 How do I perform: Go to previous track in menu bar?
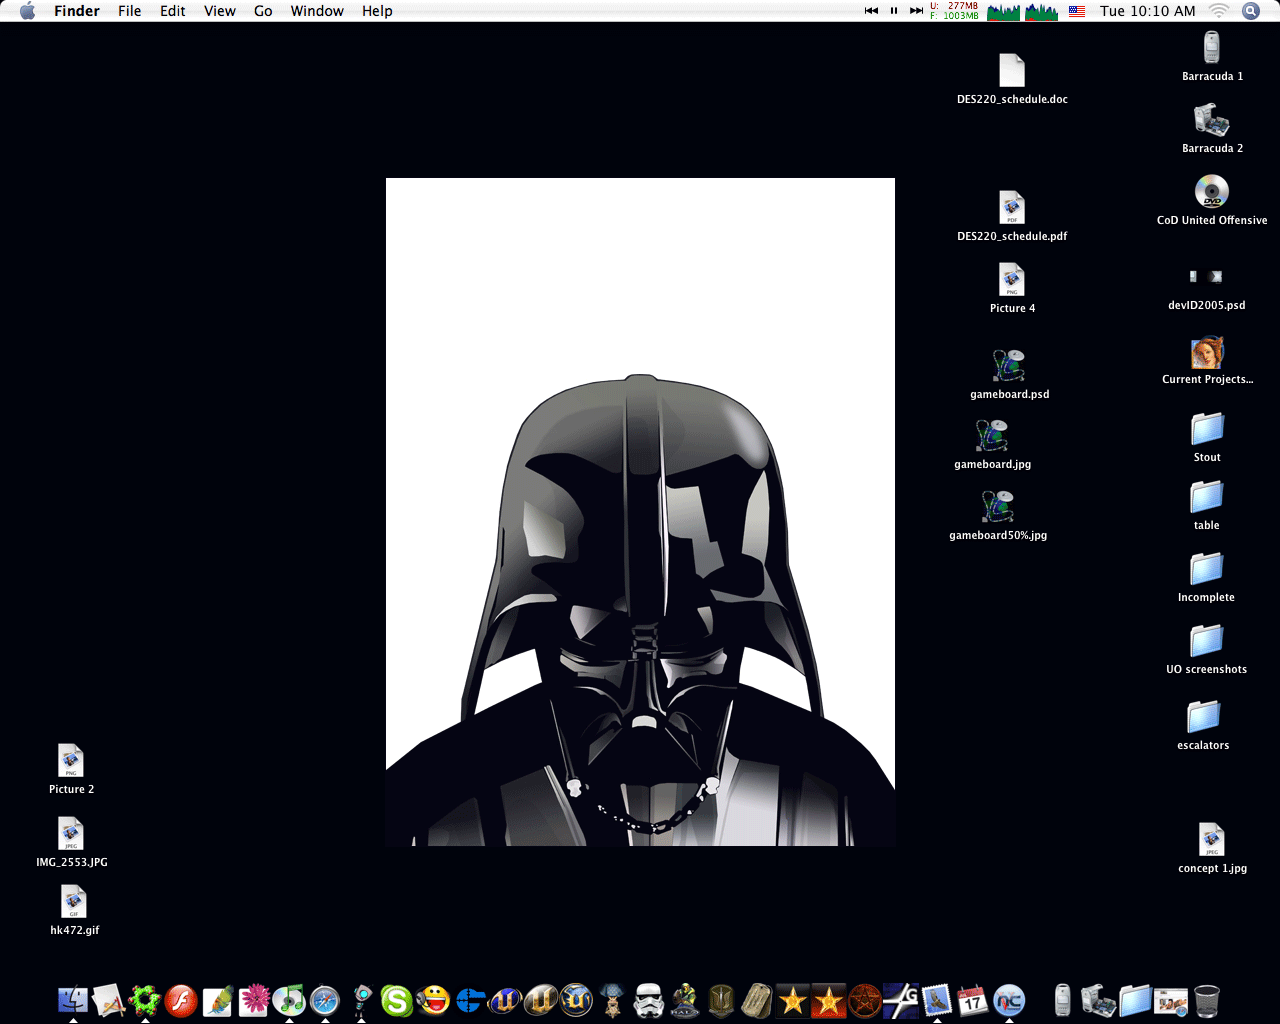(871, 11)
